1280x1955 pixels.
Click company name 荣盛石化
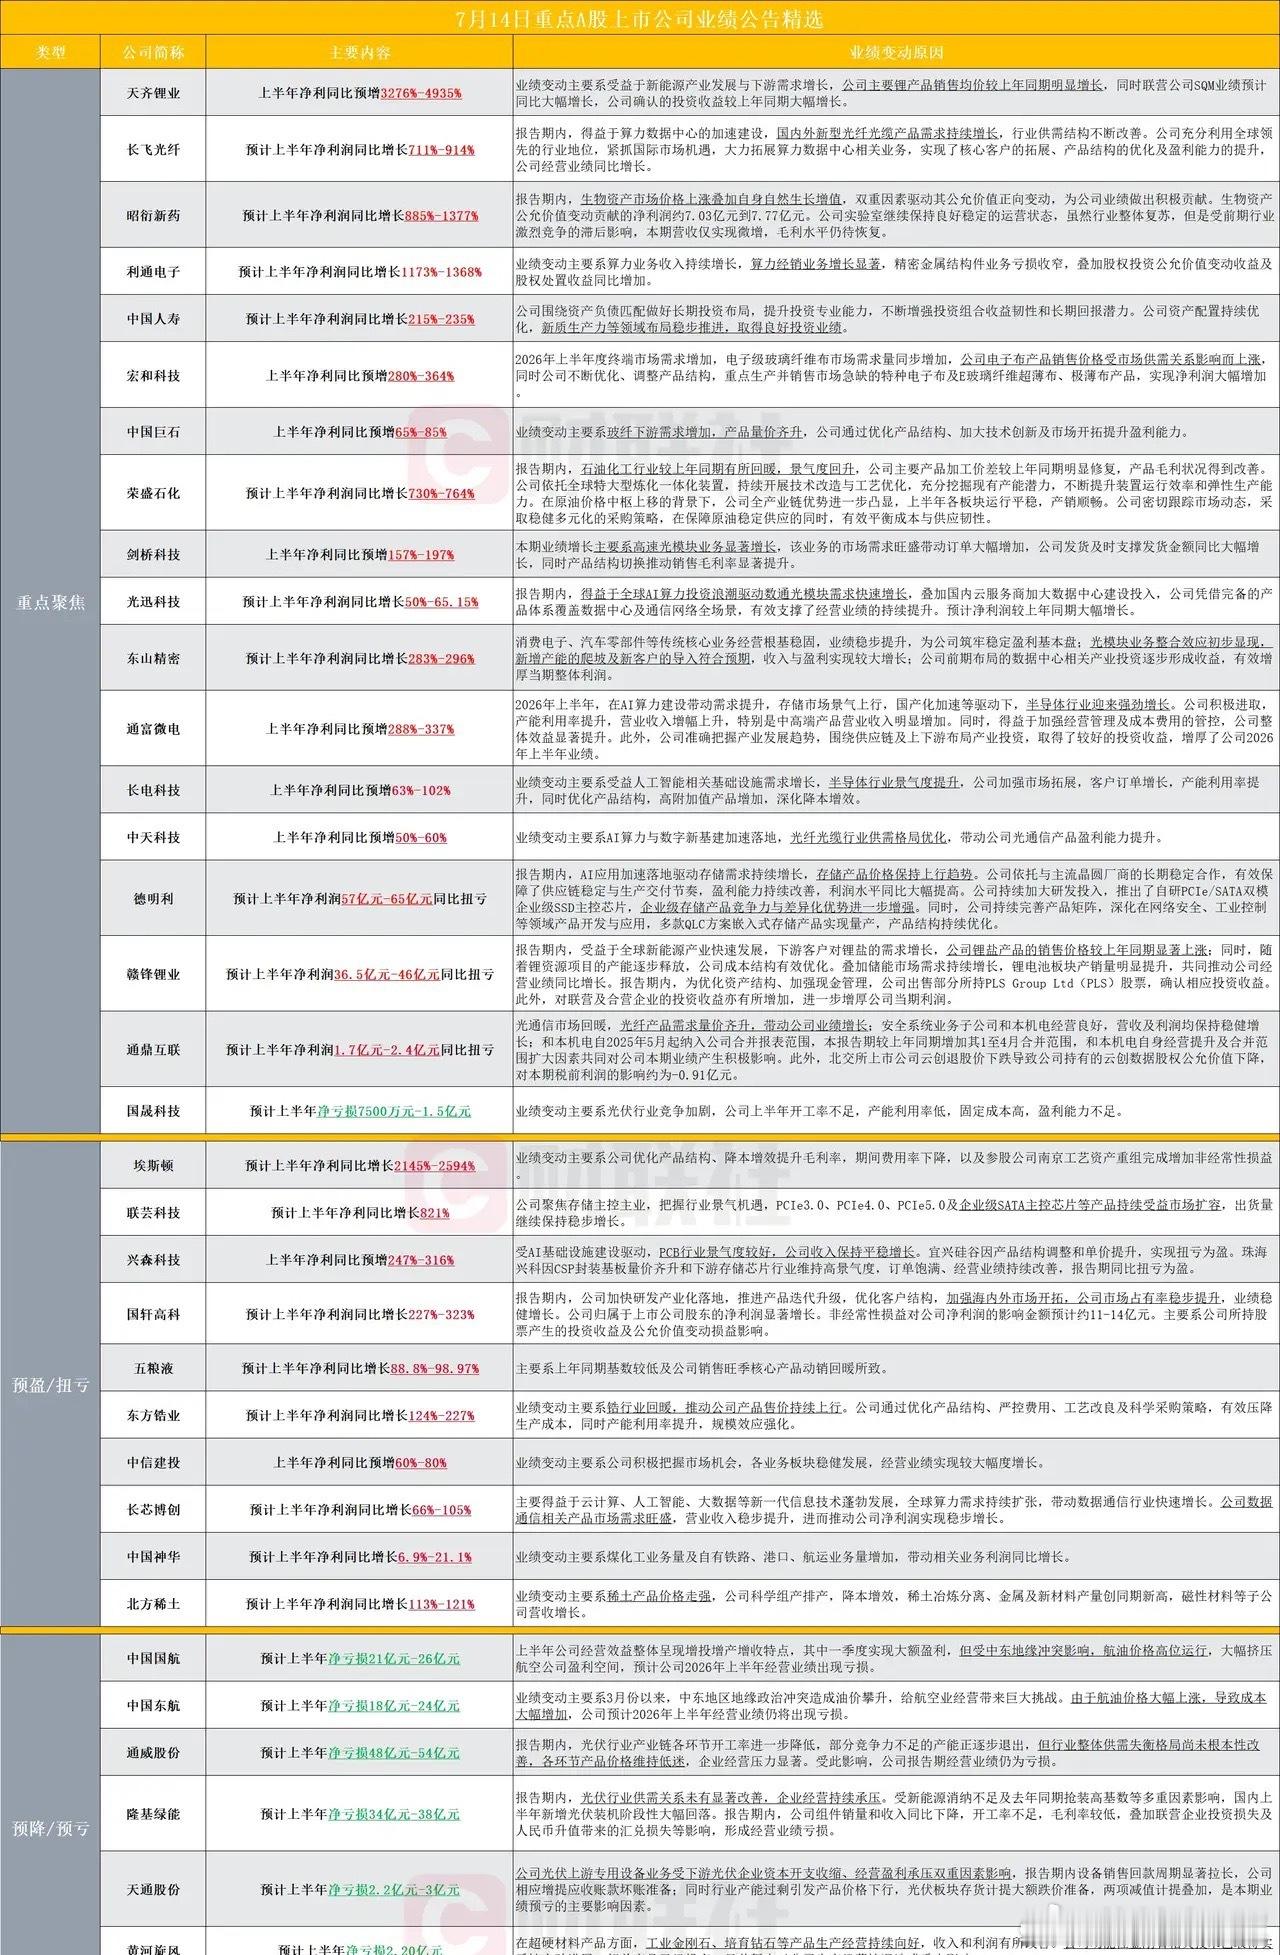(153, 493)
